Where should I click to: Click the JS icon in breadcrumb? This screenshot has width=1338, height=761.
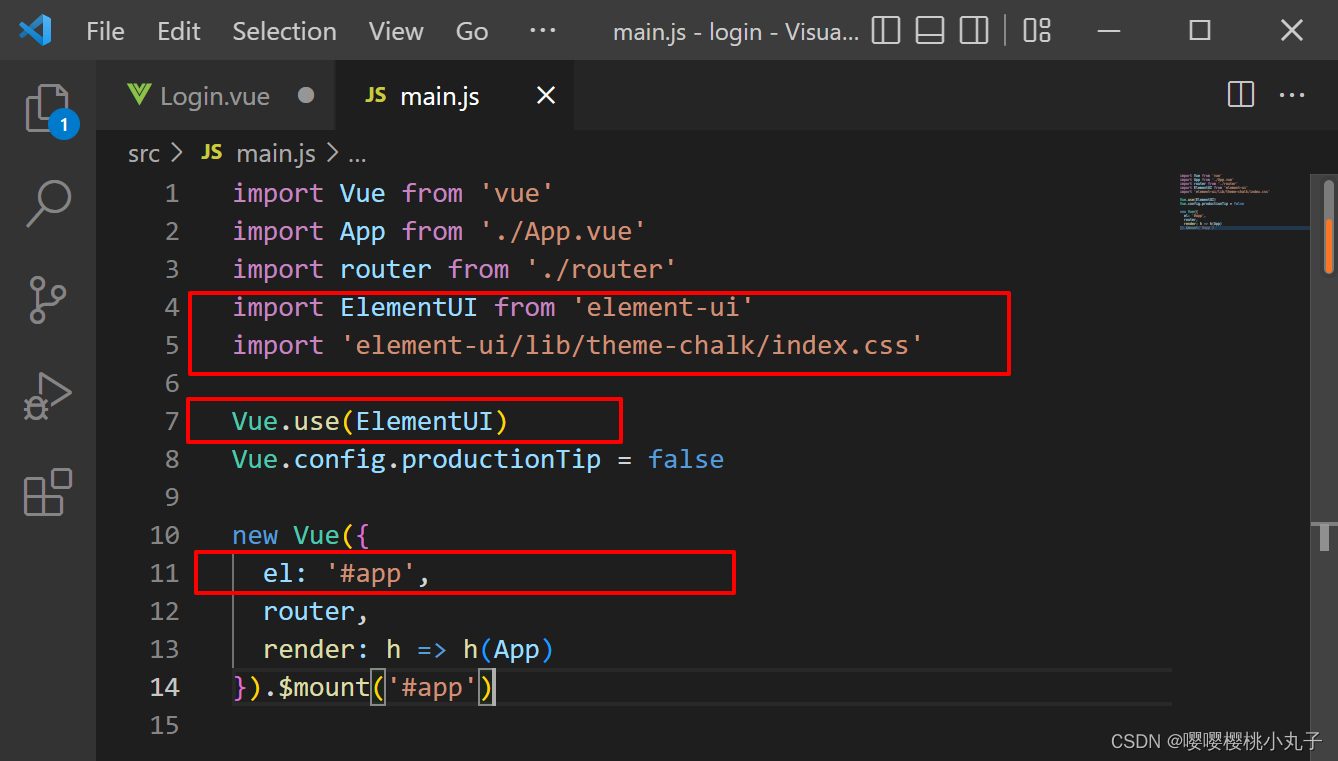(x=212, y=152)
